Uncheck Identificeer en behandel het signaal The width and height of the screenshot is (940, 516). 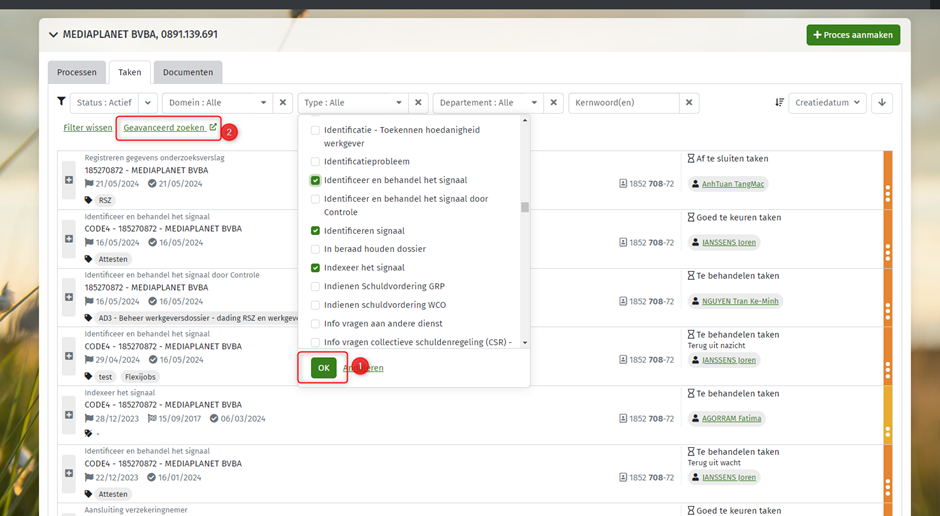pos(315,180)
